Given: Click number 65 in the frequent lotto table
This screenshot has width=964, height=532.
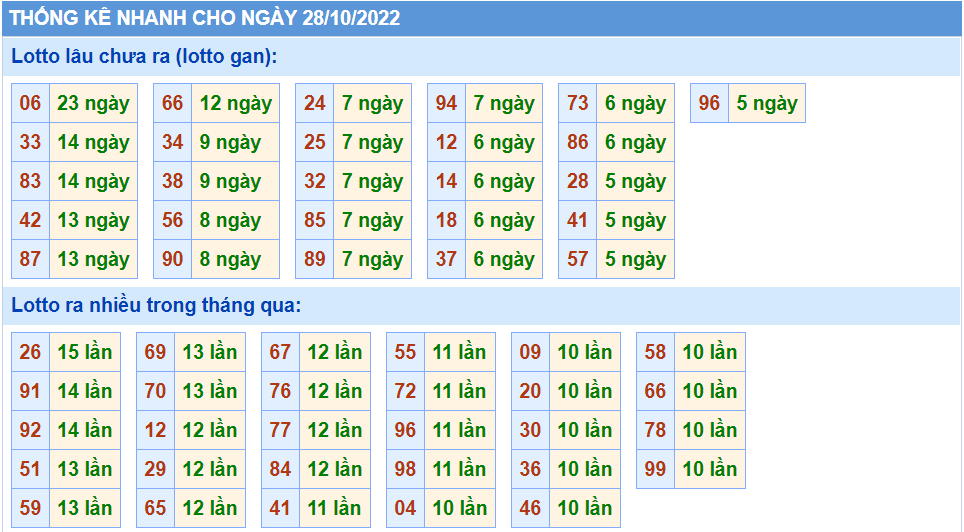Looking at the screenshot, I should tap(156, 508).
